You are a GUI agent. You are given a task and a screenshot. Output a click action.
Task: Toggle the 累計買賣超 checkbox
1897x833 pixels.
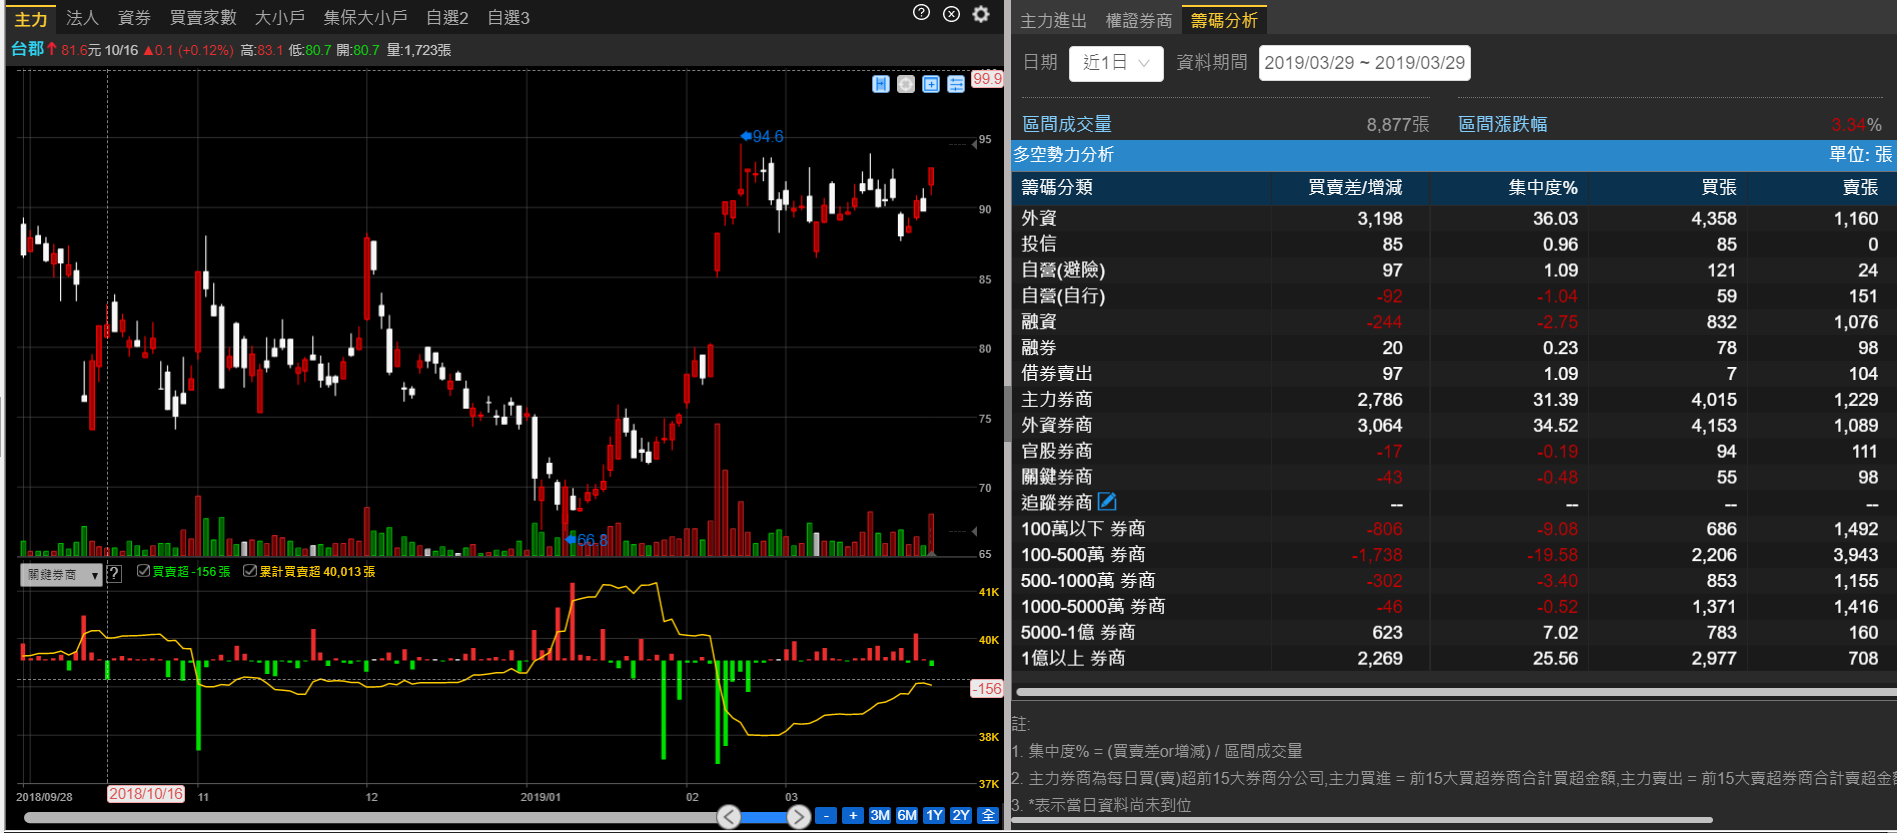250,571
